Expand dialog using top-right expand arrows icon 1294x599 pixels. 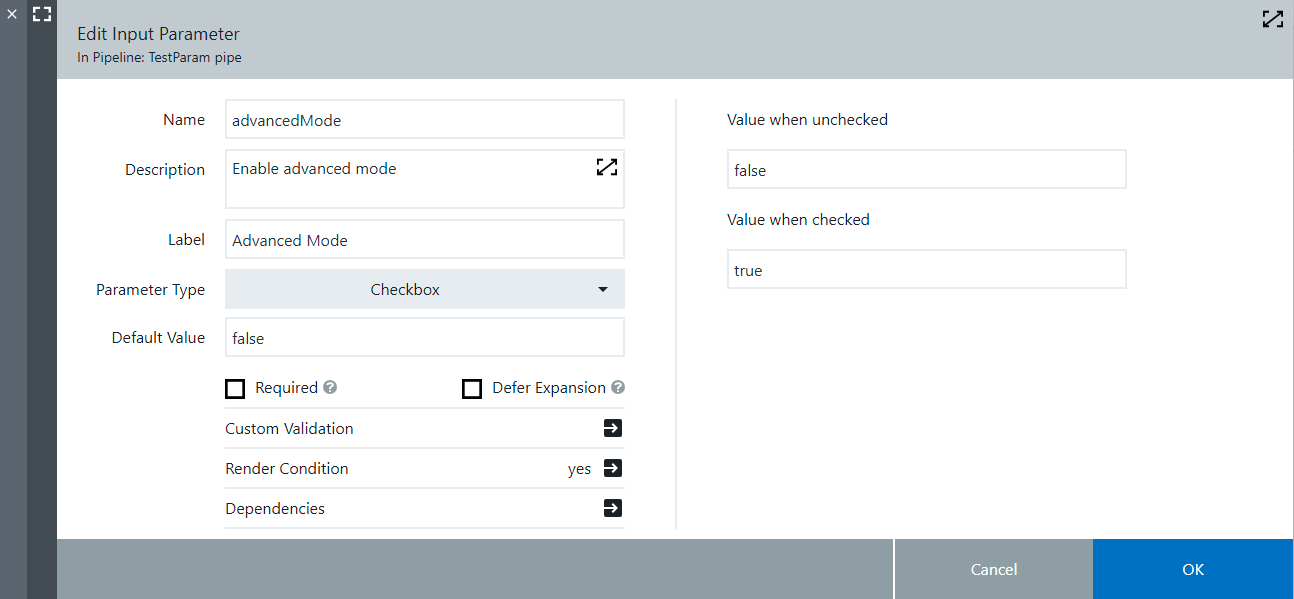[x=1272, y=18]
